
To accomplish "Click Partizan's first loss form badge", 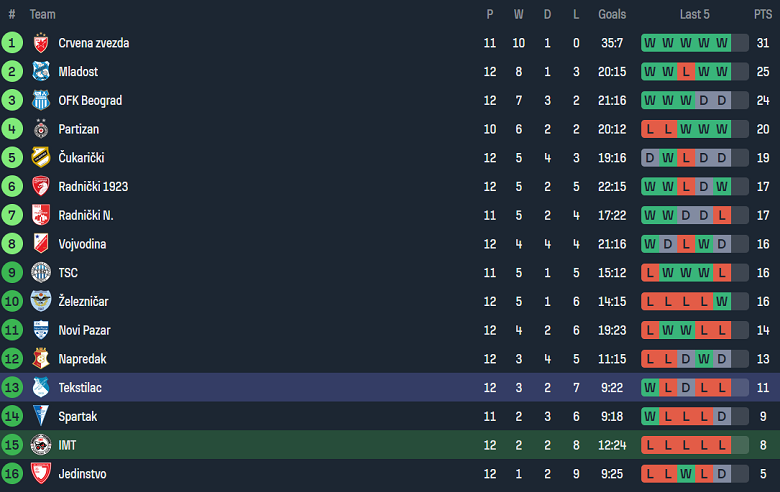I will [650, 129].
